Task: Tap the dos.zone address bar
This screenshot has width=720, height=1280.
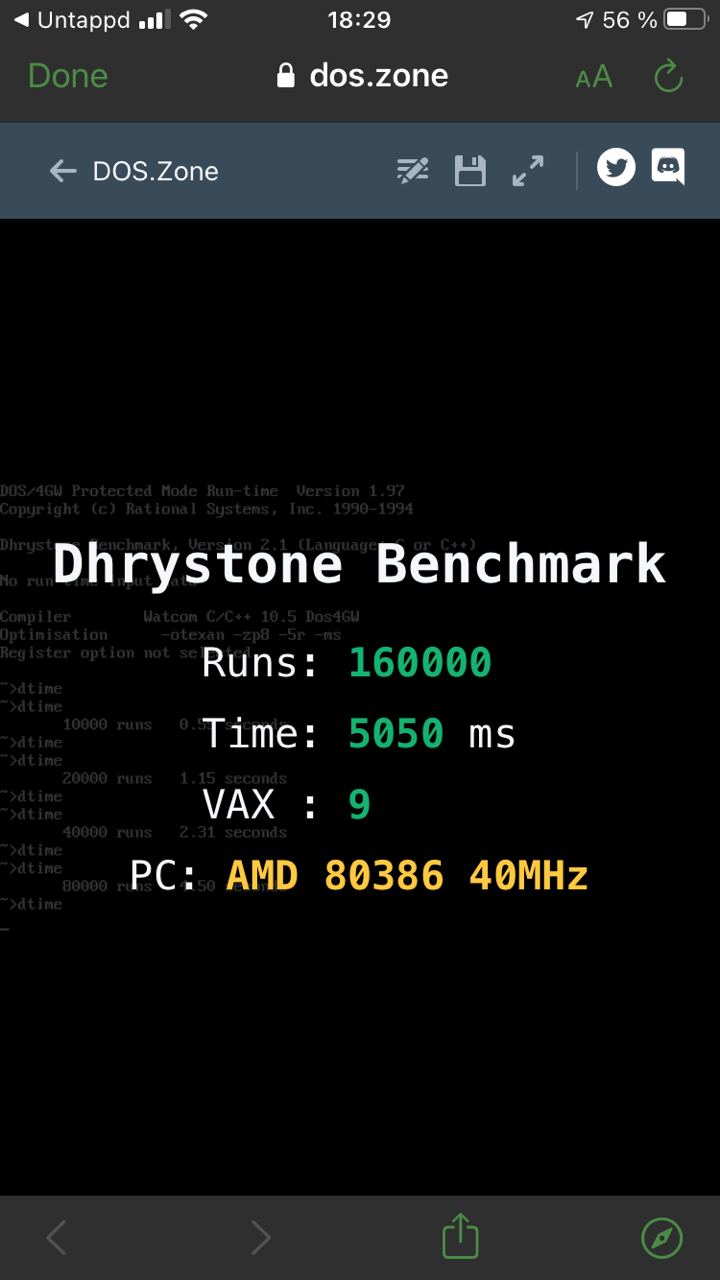Action: coord(362,76)
